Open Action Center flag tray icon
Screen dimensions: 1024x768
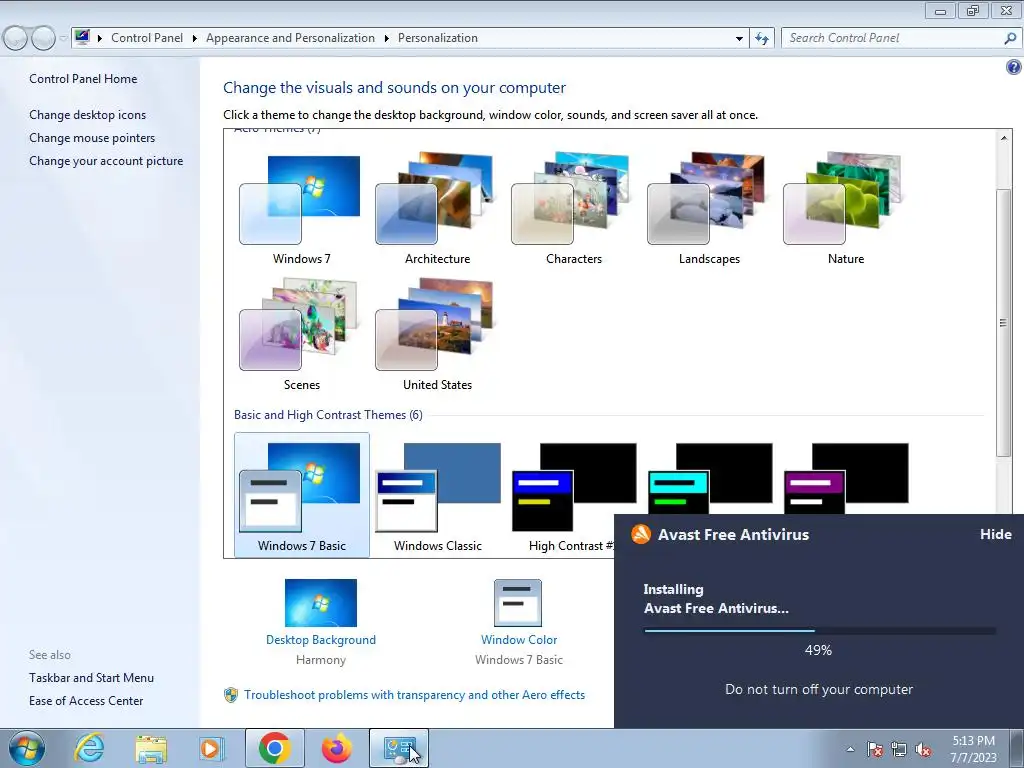pyautogui.click(x=874, y=749)
